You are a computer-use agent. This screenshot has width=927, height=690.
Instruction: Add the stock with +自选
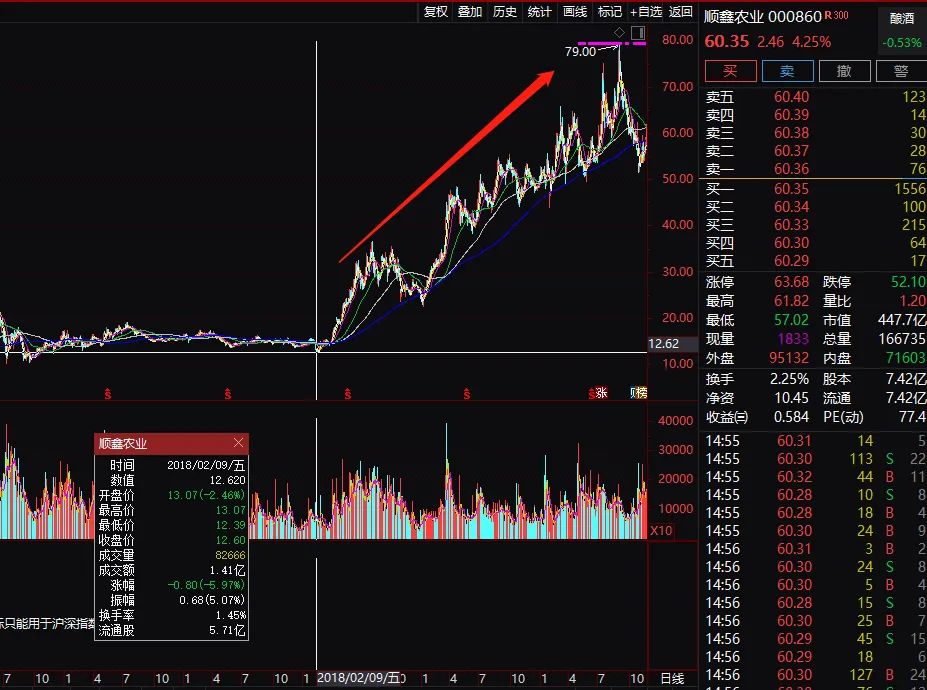tap(645, 12)
